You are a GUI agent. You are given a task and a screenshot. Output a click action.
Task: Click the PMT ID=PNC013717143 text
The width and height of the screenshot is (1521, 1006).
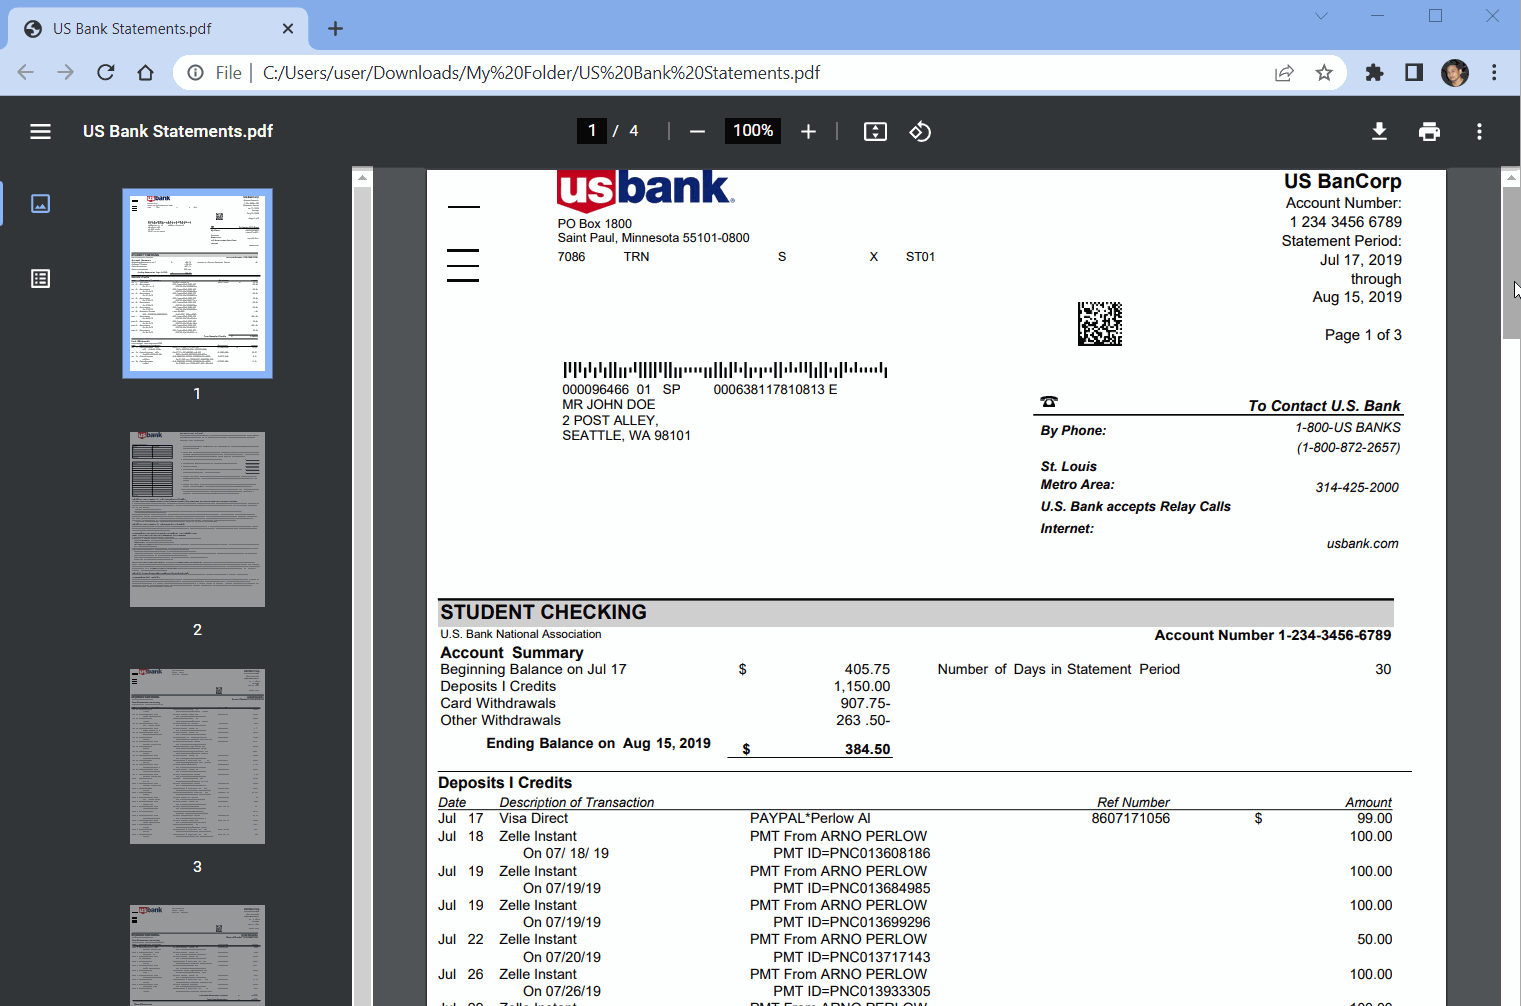click(x=851, y=957)
